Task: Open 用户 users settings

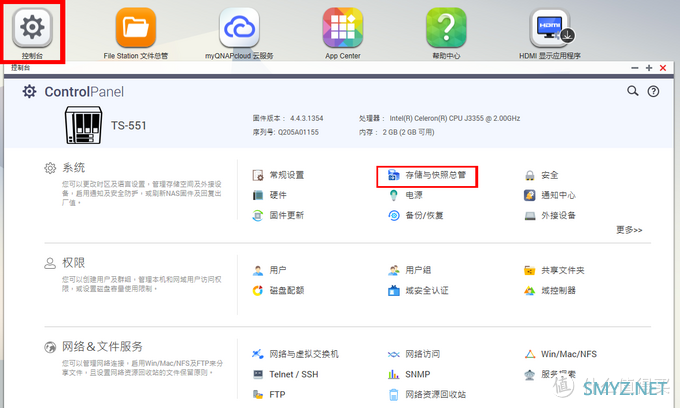Action: pyautogui.click(x=269, y=270)
